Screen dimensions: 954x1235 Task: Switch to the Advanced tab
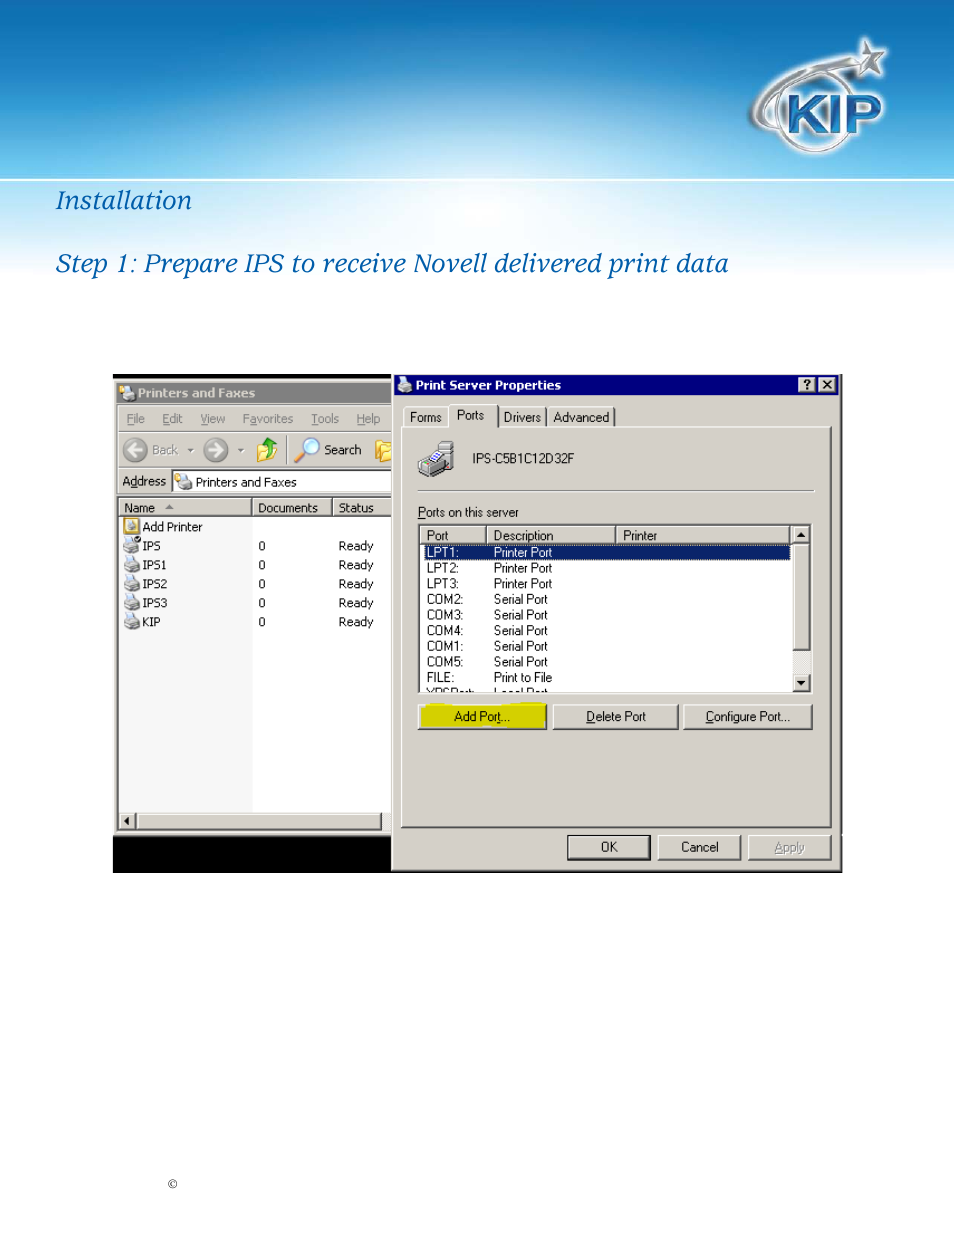[581, 417]
